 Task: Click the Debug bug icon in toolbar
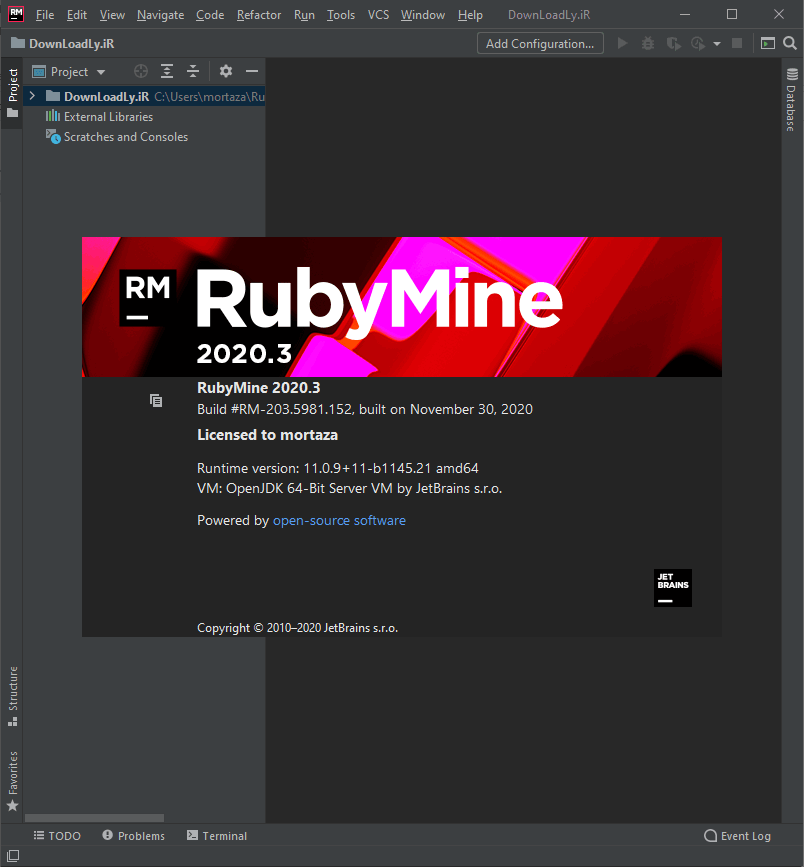coord(648,43)
